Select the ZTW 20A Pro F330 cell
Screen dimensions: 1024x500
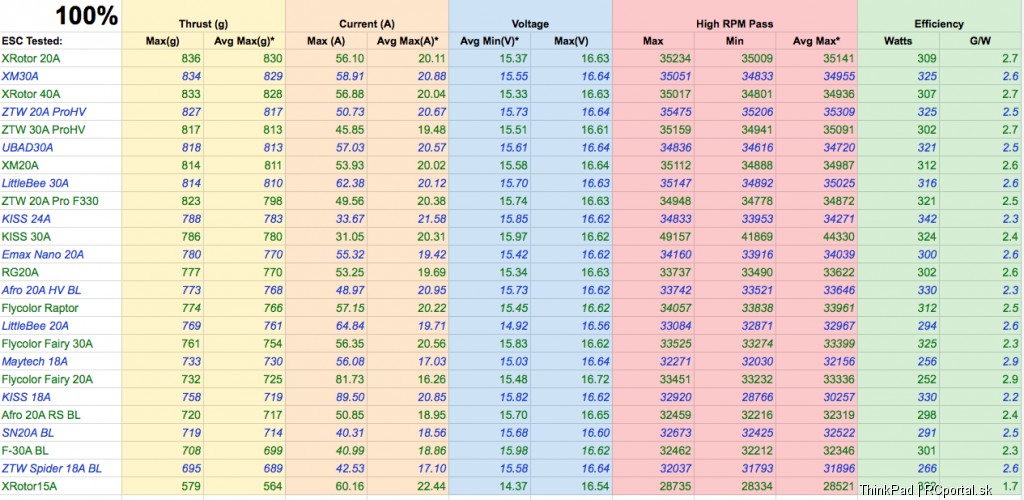pos(50,201)
